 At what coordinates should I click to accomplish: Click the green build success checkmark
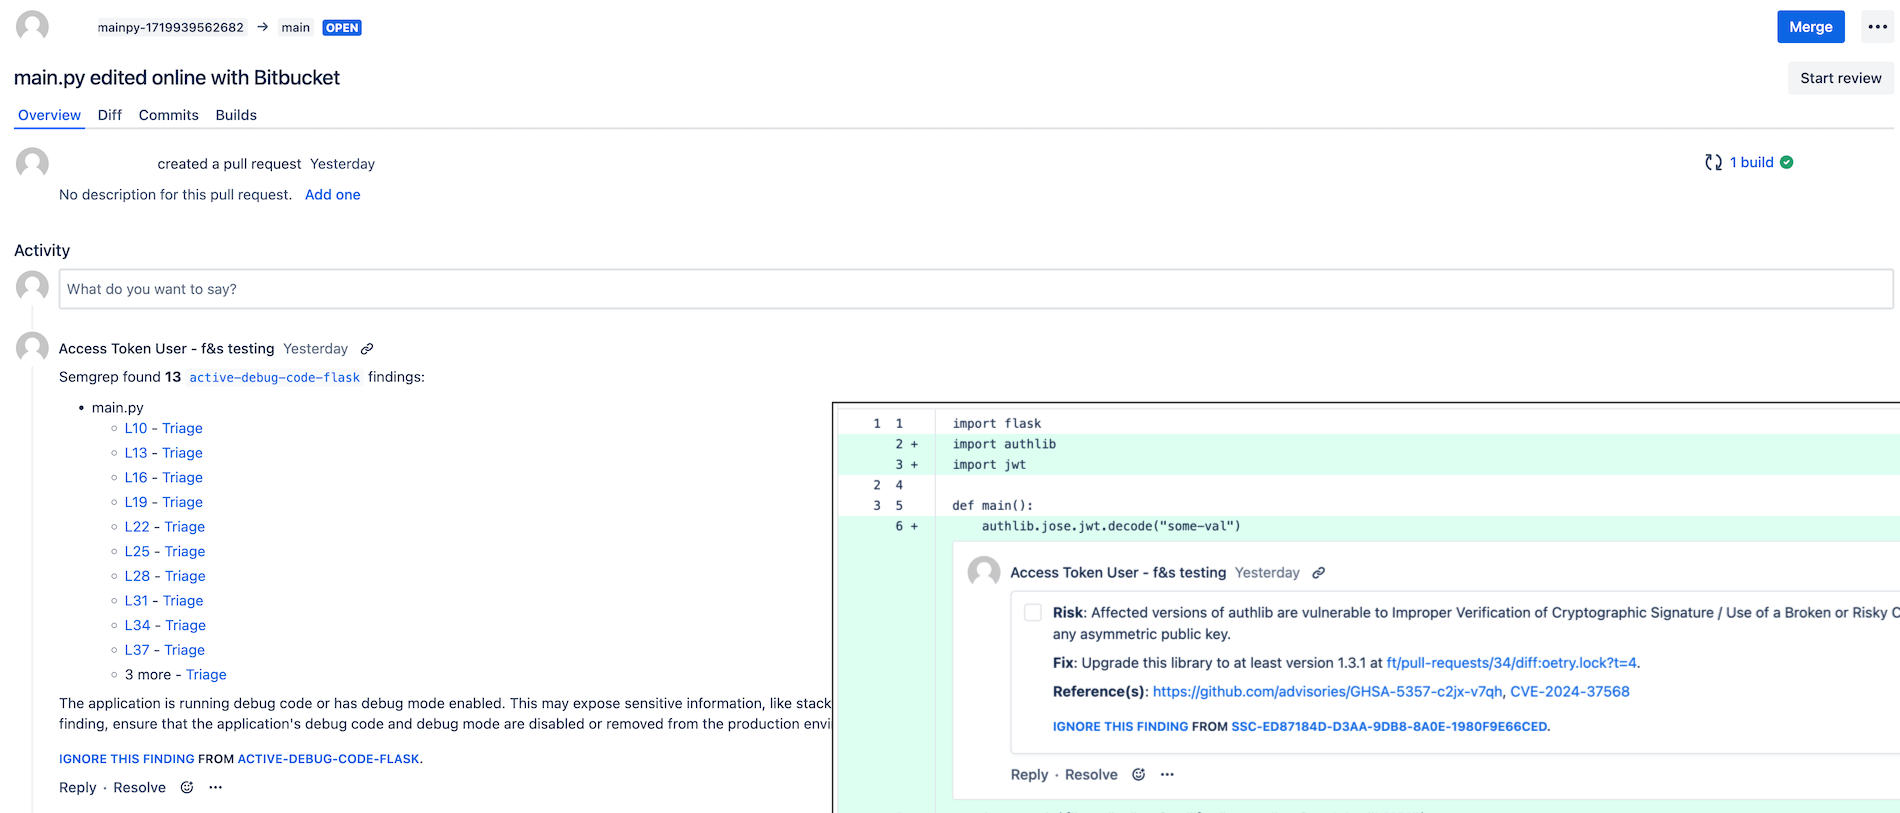1787,162
